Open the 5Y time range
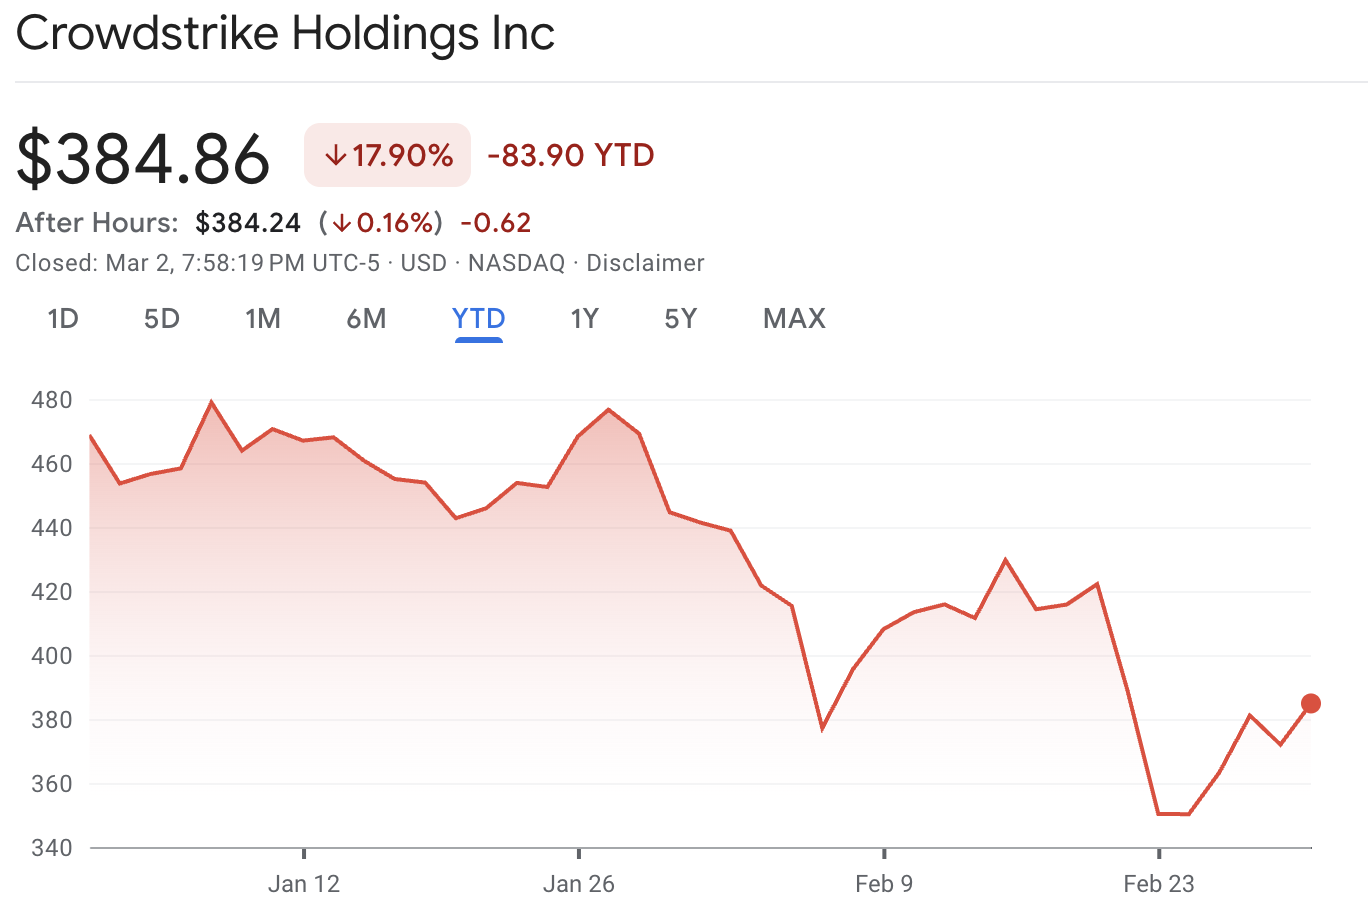The height and width of the screenshot is (918, 1368). tap(680, 318)
